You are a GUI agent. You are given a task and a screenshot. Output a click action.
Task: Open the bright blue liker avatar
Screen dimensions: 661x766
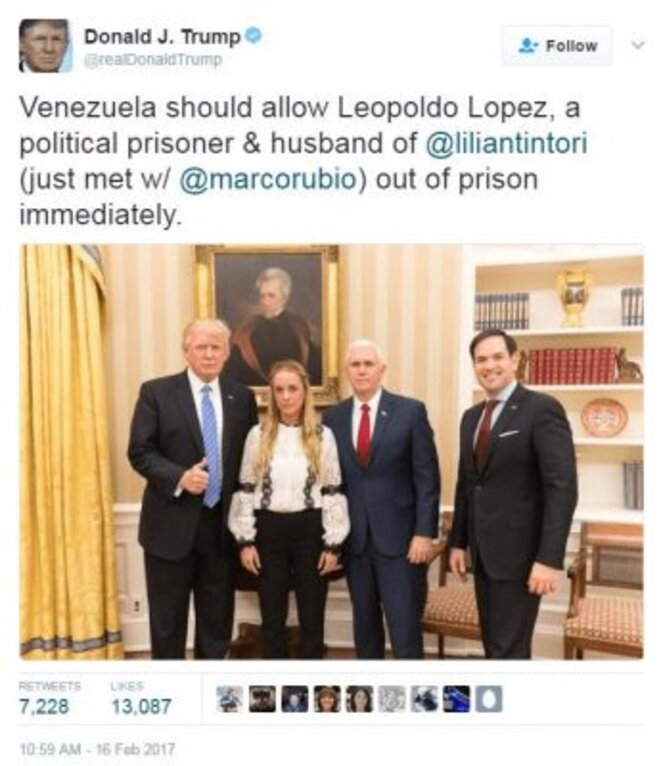(x=457, y=699)
